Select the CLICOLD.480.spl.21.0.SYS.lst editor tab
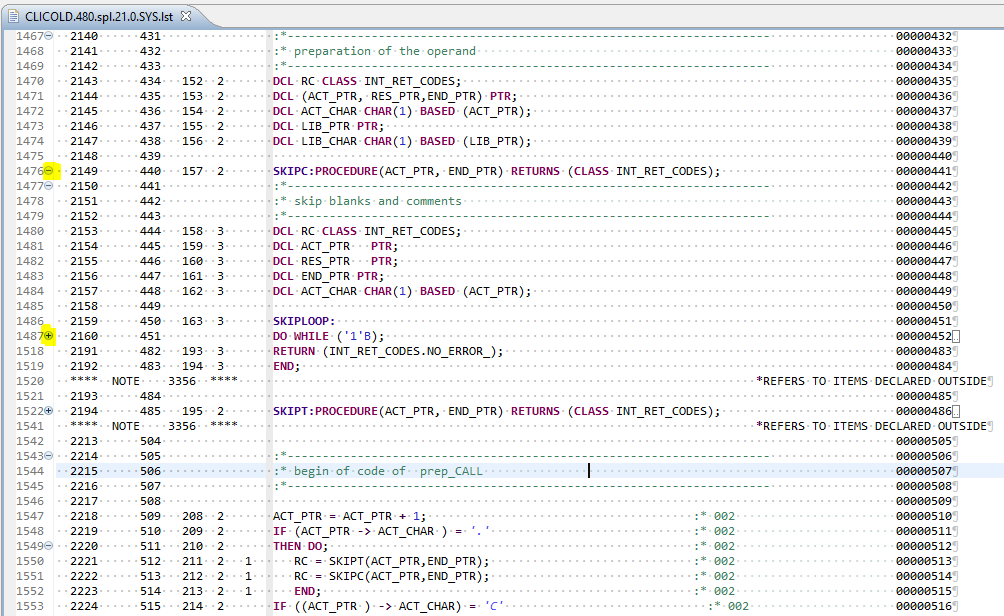The image size is (1004, 616). click(100, 15)
